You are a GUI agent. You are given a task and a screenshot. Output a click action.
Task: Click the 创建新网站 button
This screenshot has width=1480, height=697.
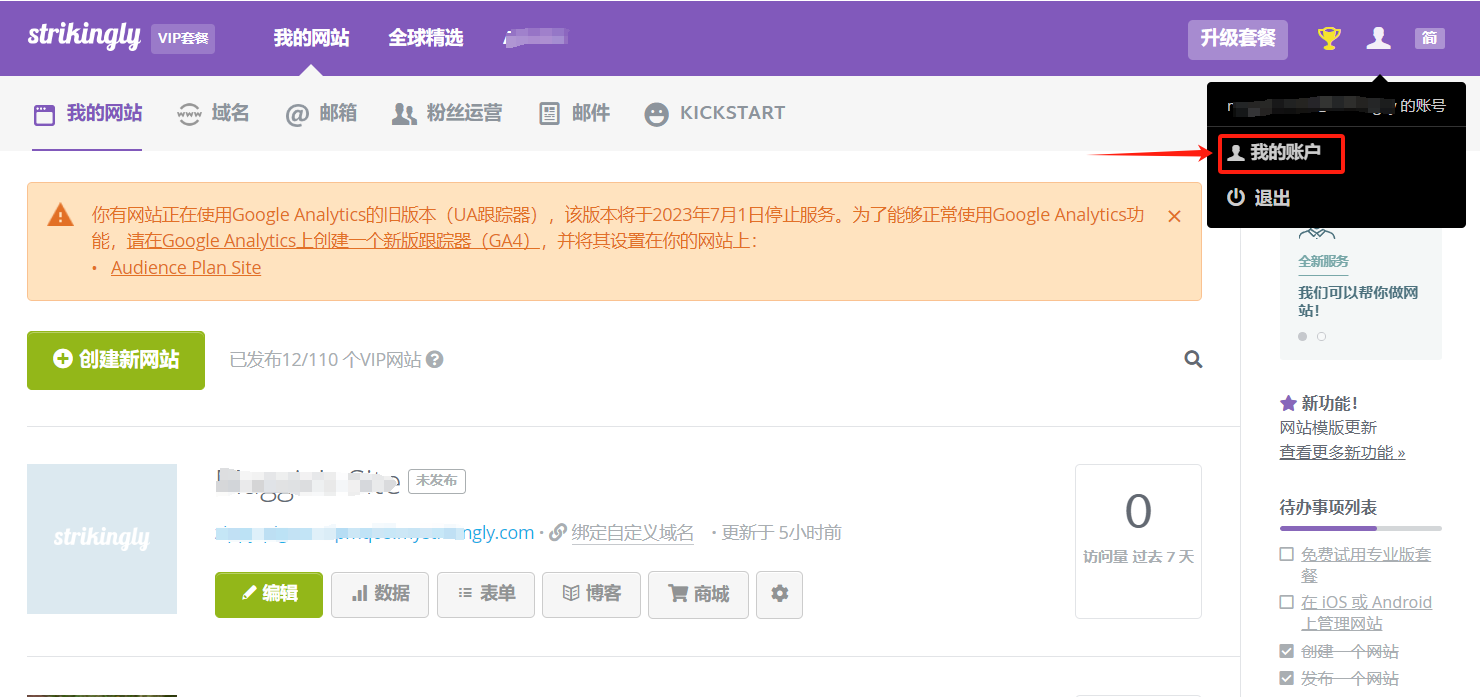coord(115,360)
